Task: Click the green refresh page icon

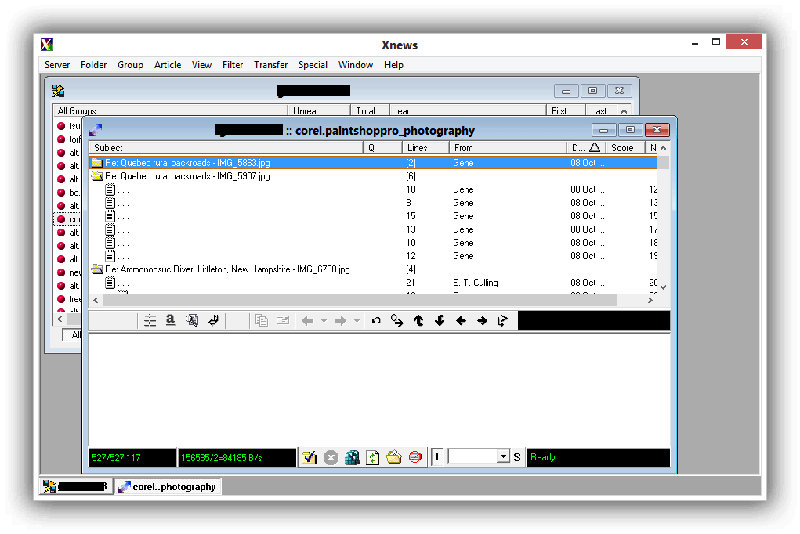Action: tap(373, 457)
